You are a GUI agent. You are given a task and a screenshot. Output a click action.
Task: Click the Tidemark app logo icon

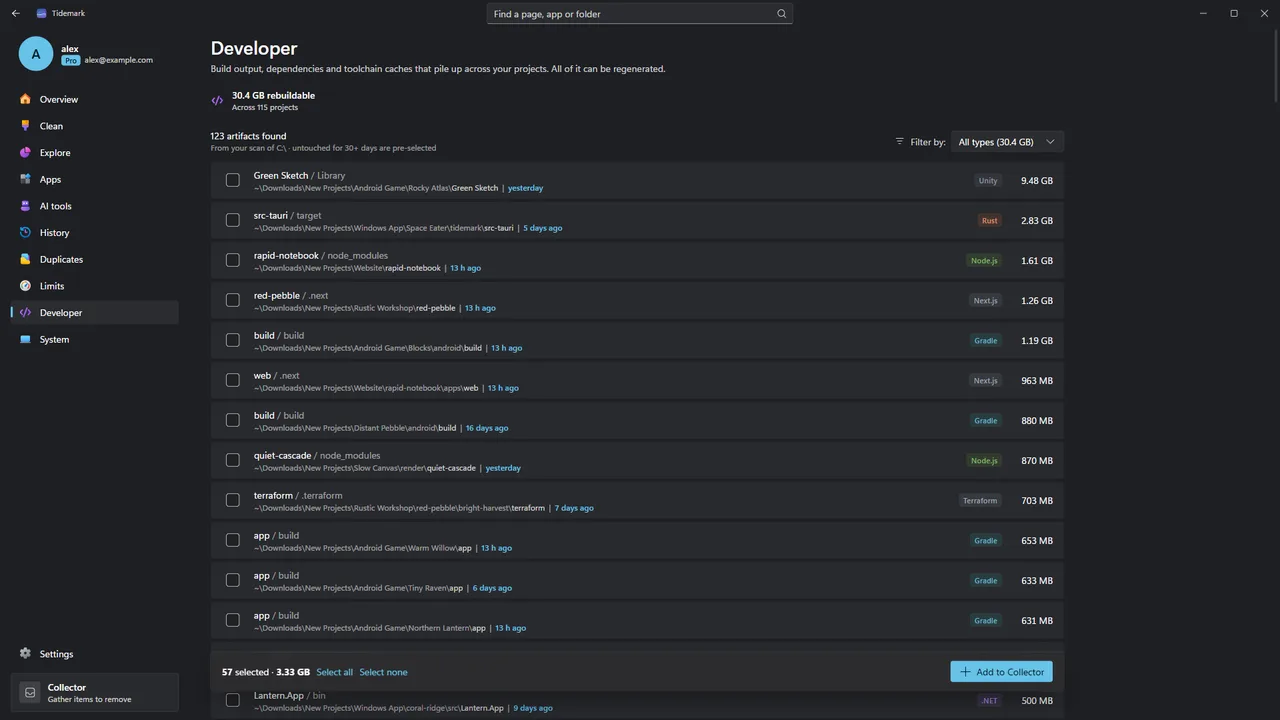coord(41,13)
